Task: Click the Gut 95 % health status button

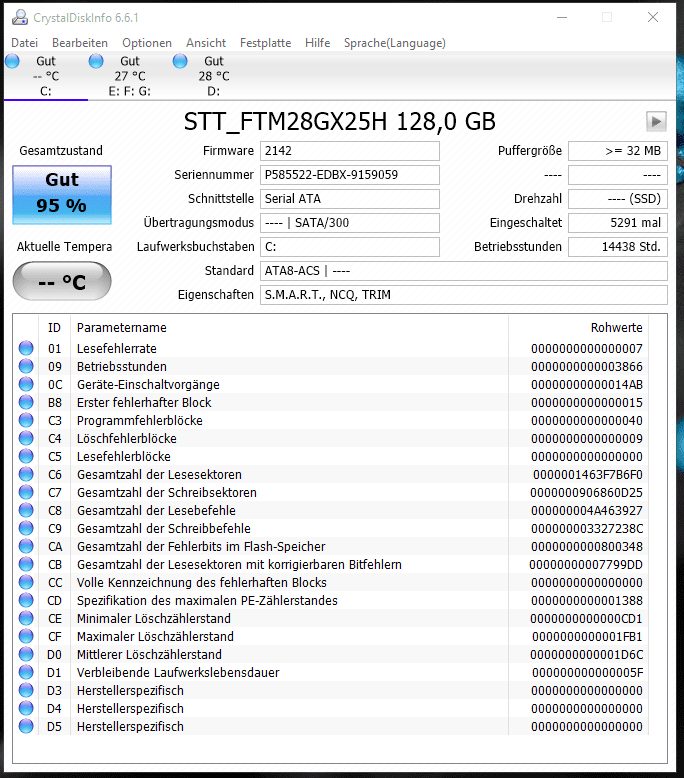Action: [62, 194]
